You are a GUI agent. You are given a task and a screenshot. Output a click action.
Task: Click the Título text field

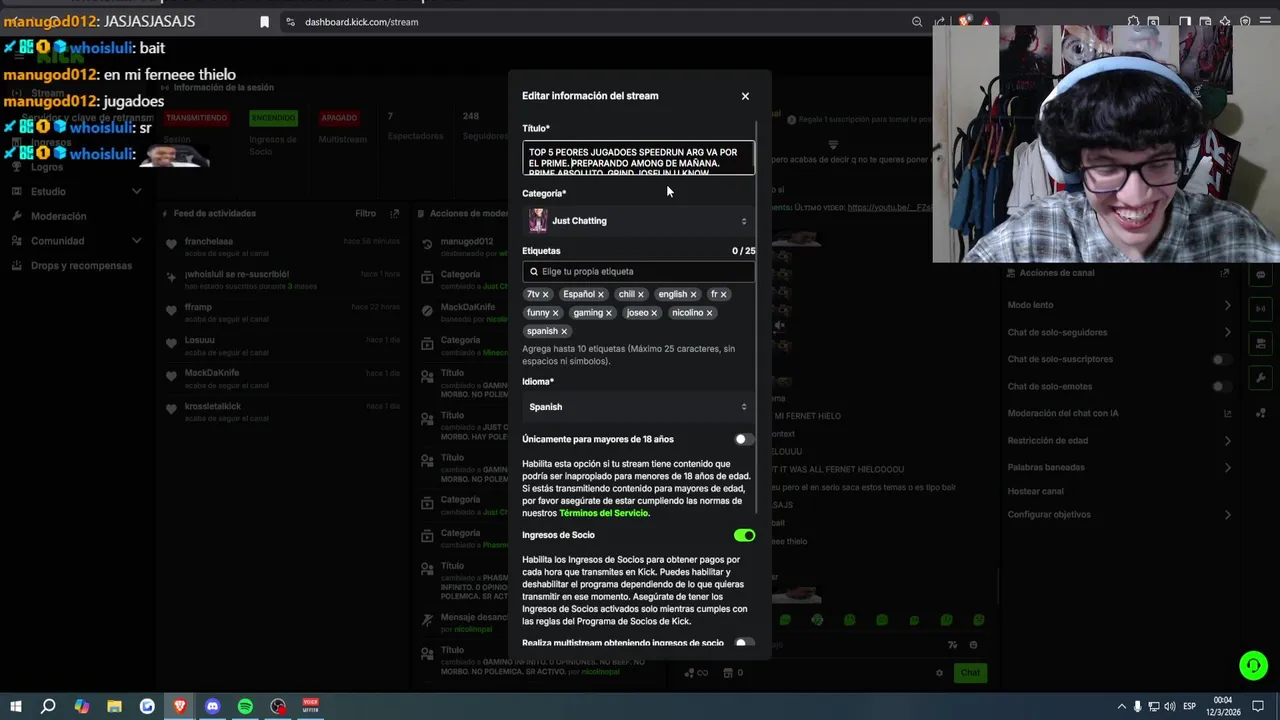click(x=638, y=158)
